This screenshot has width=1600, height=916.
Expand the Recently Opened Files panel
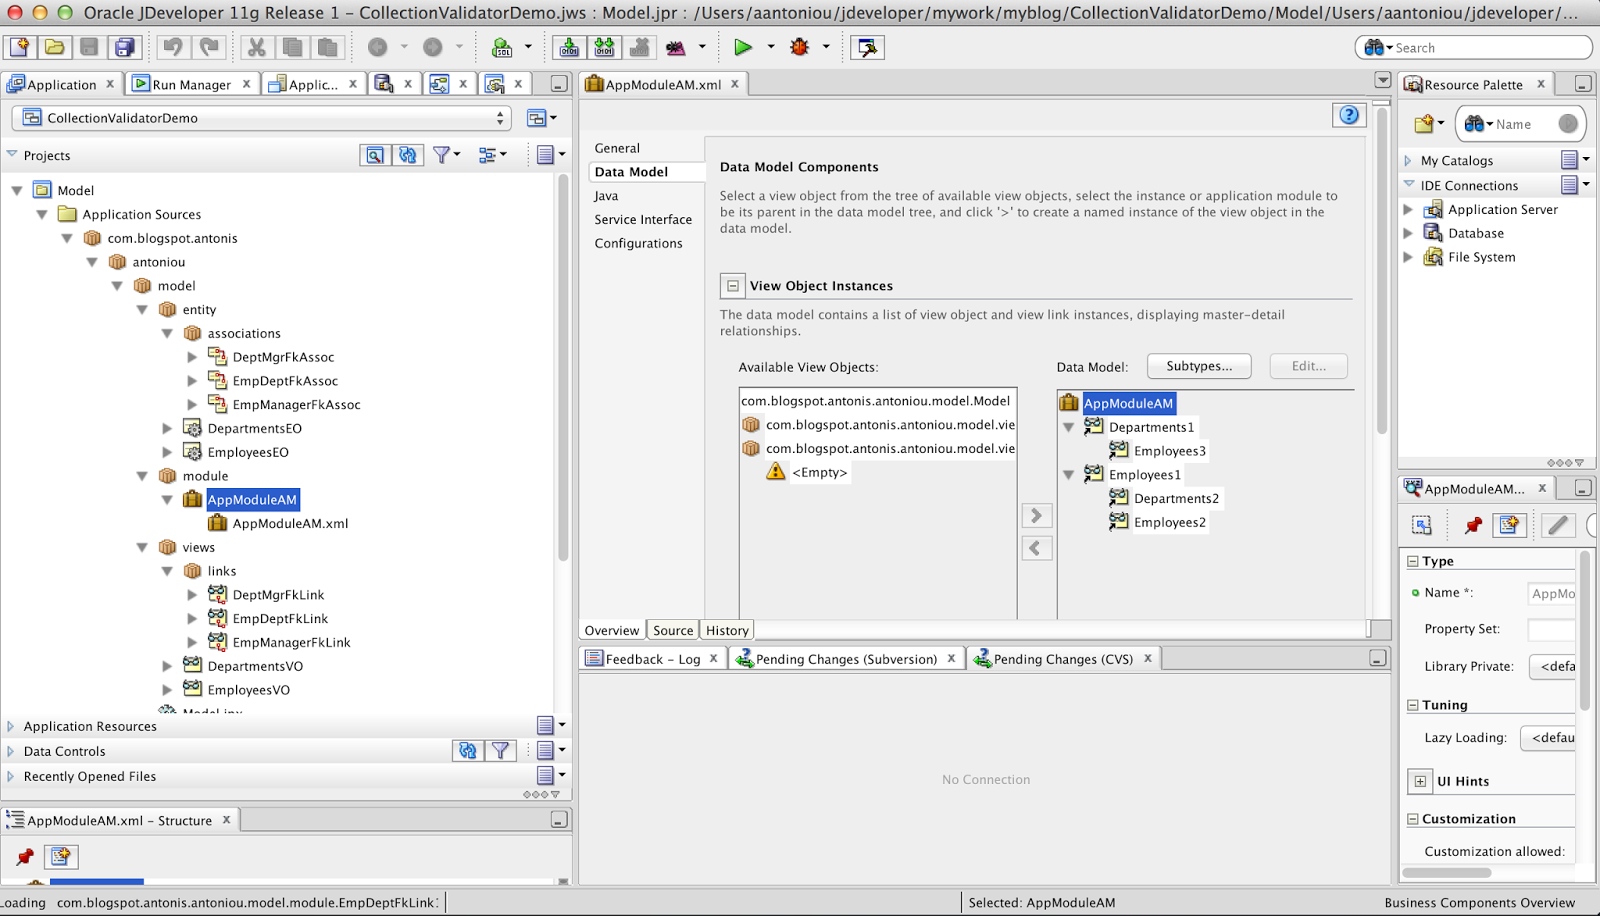point(11,776)
